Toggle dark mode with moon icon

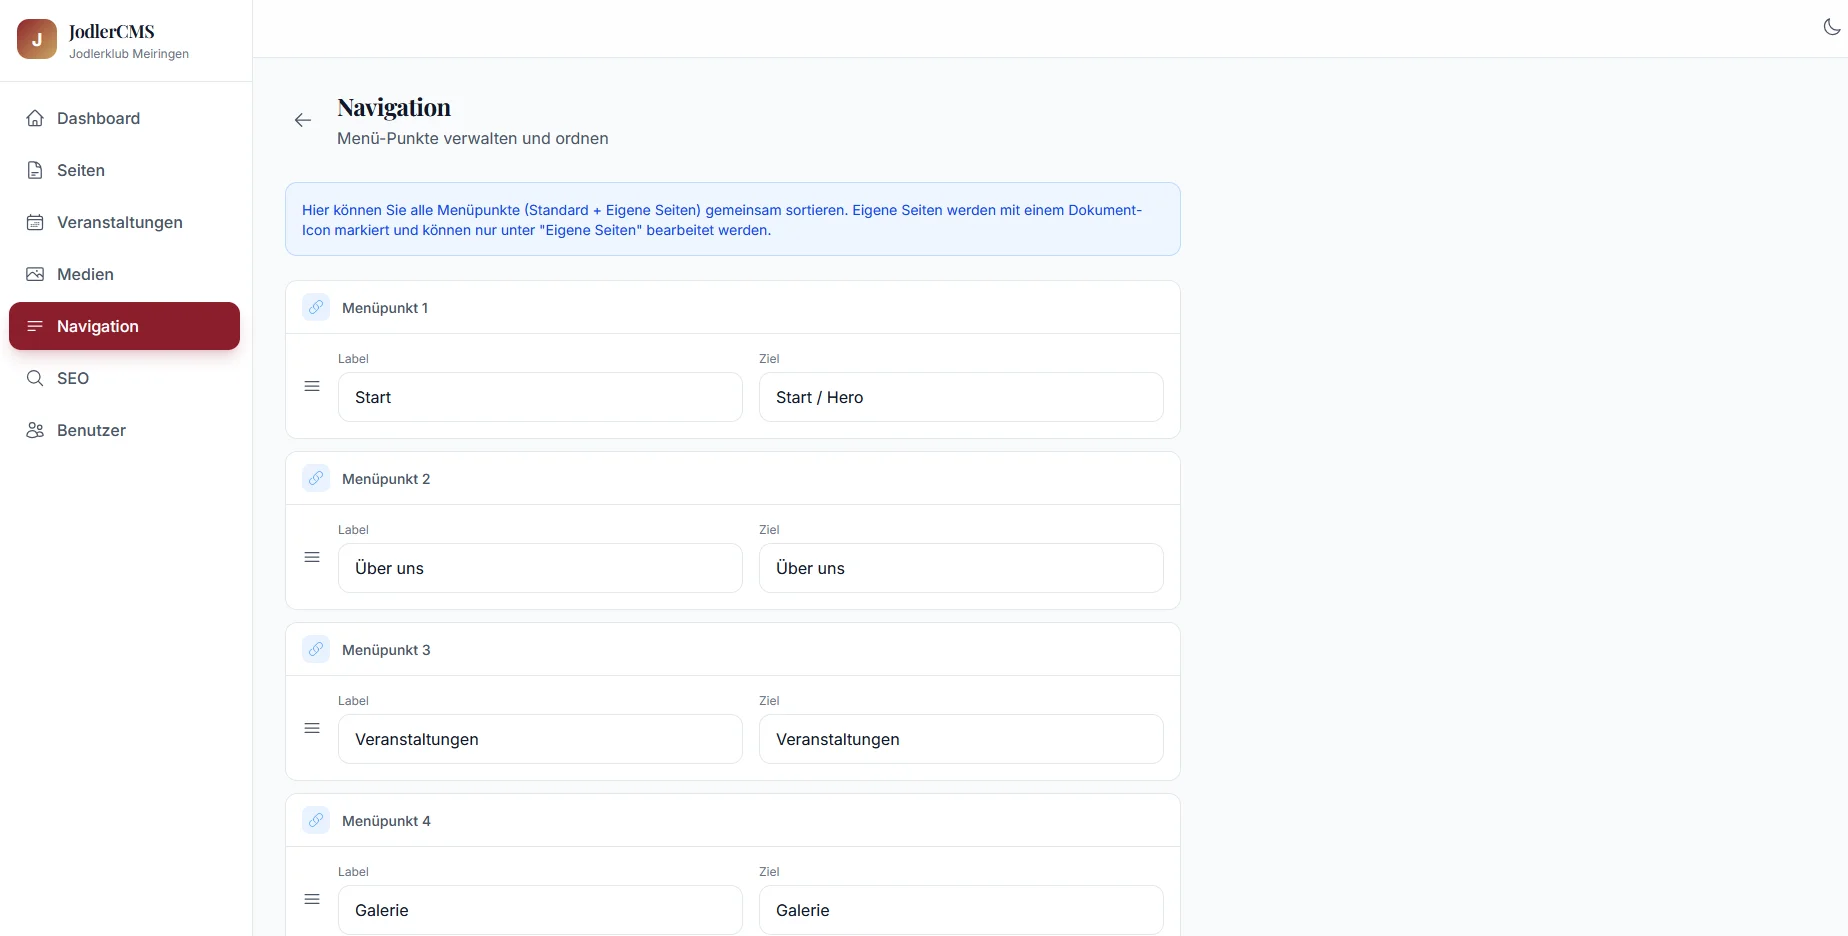[x=1831, y=27]
